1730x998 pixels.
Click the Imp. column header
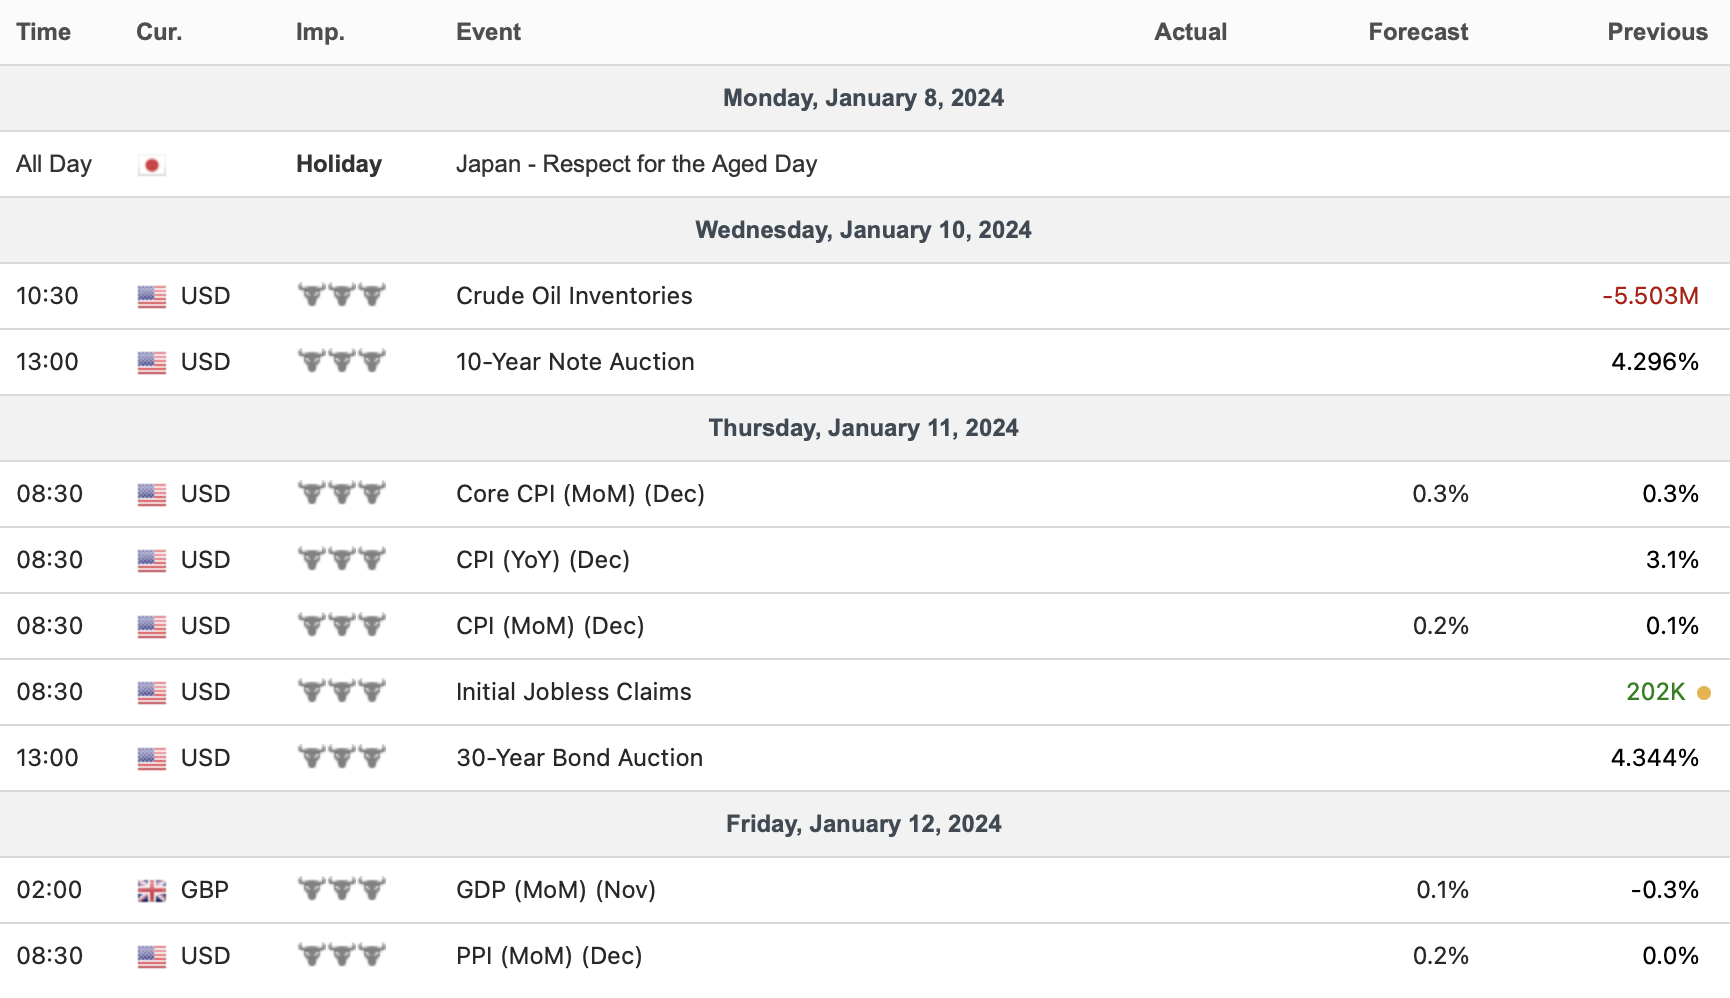click(x=320, y=32)
